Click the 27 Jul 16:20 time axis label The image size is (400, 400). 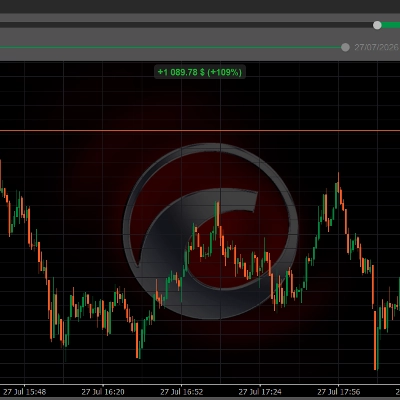click(103, 392)
